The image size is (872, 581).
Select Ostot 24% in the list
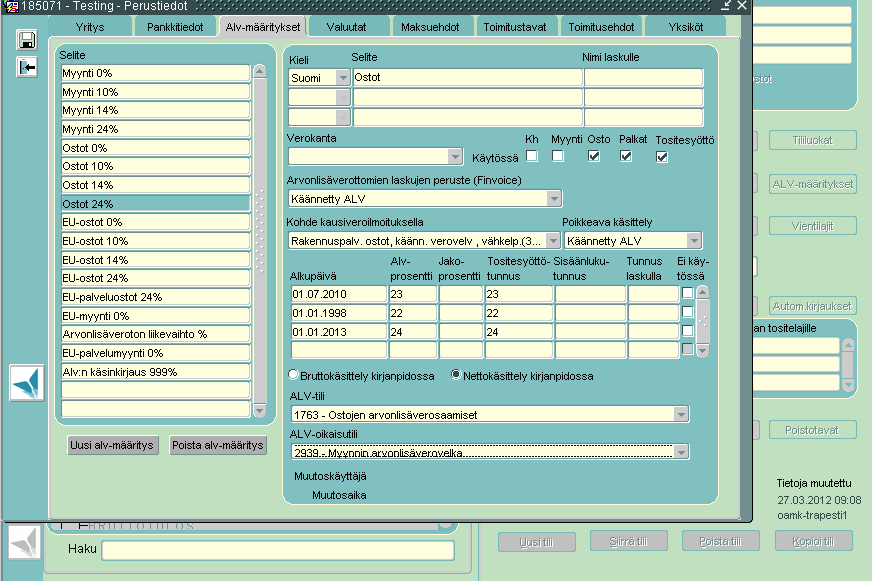(x=156, y=204)
